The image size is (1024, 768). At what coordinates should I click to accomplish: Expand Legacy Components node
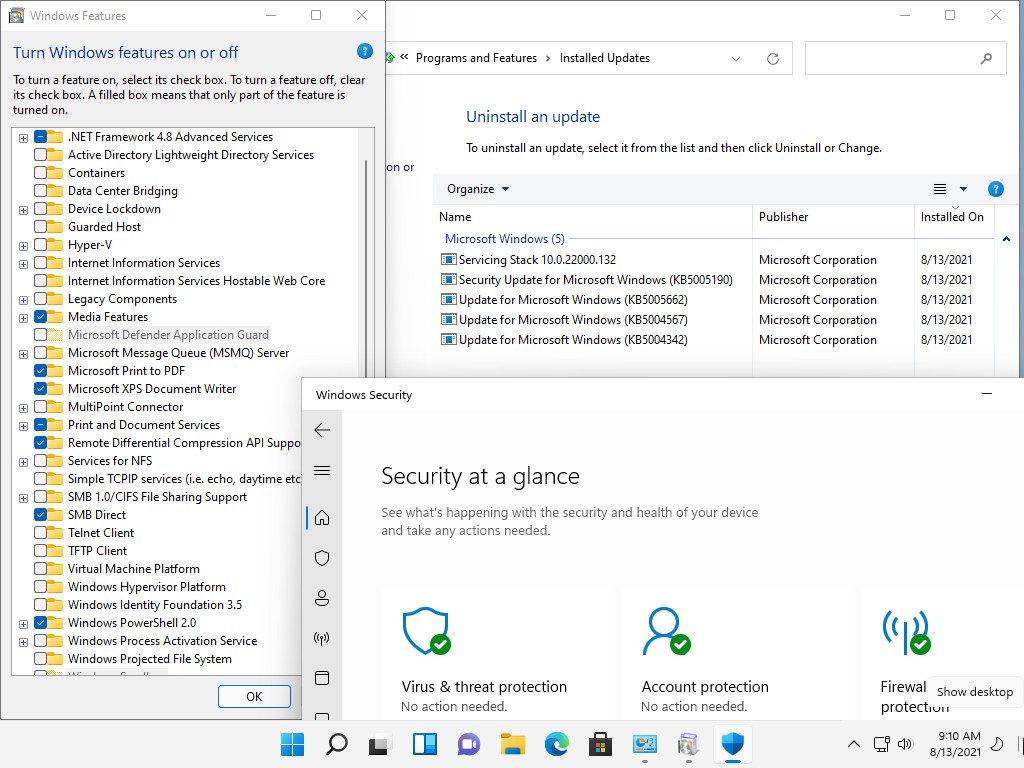click(24, 300)
